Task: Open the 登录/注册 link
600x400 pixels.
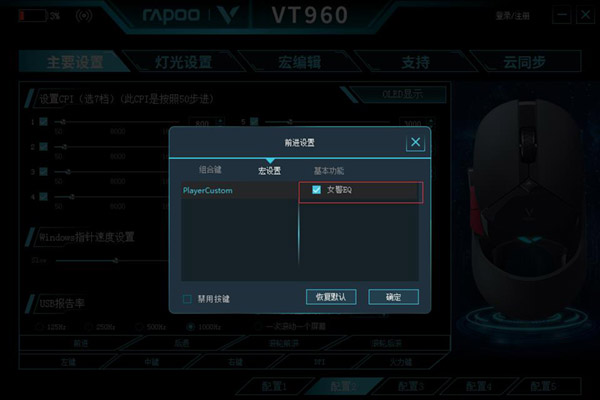Action: pyautogui.click(x=512, y=16)
